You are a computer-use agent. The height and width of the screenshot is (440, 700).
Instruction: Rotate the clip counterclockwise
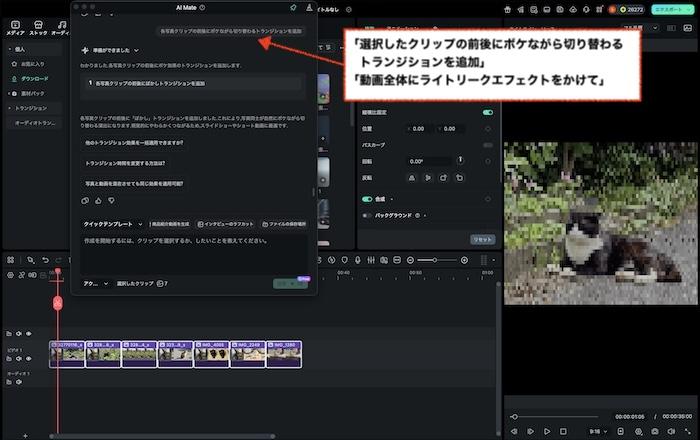click(x=459, y=178)
